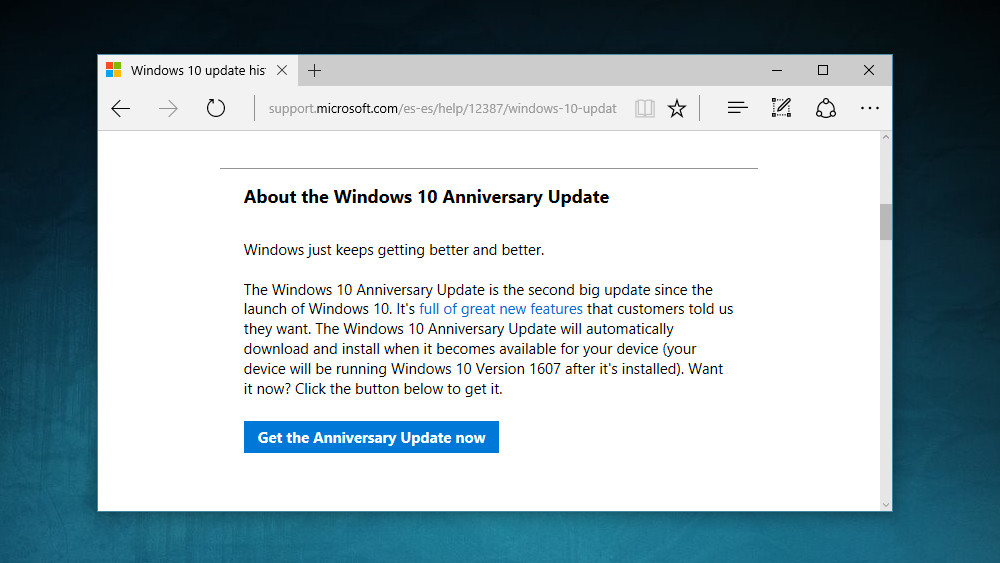
Task: Maximize the Edge browser window
Action: (x=823, y=70)
